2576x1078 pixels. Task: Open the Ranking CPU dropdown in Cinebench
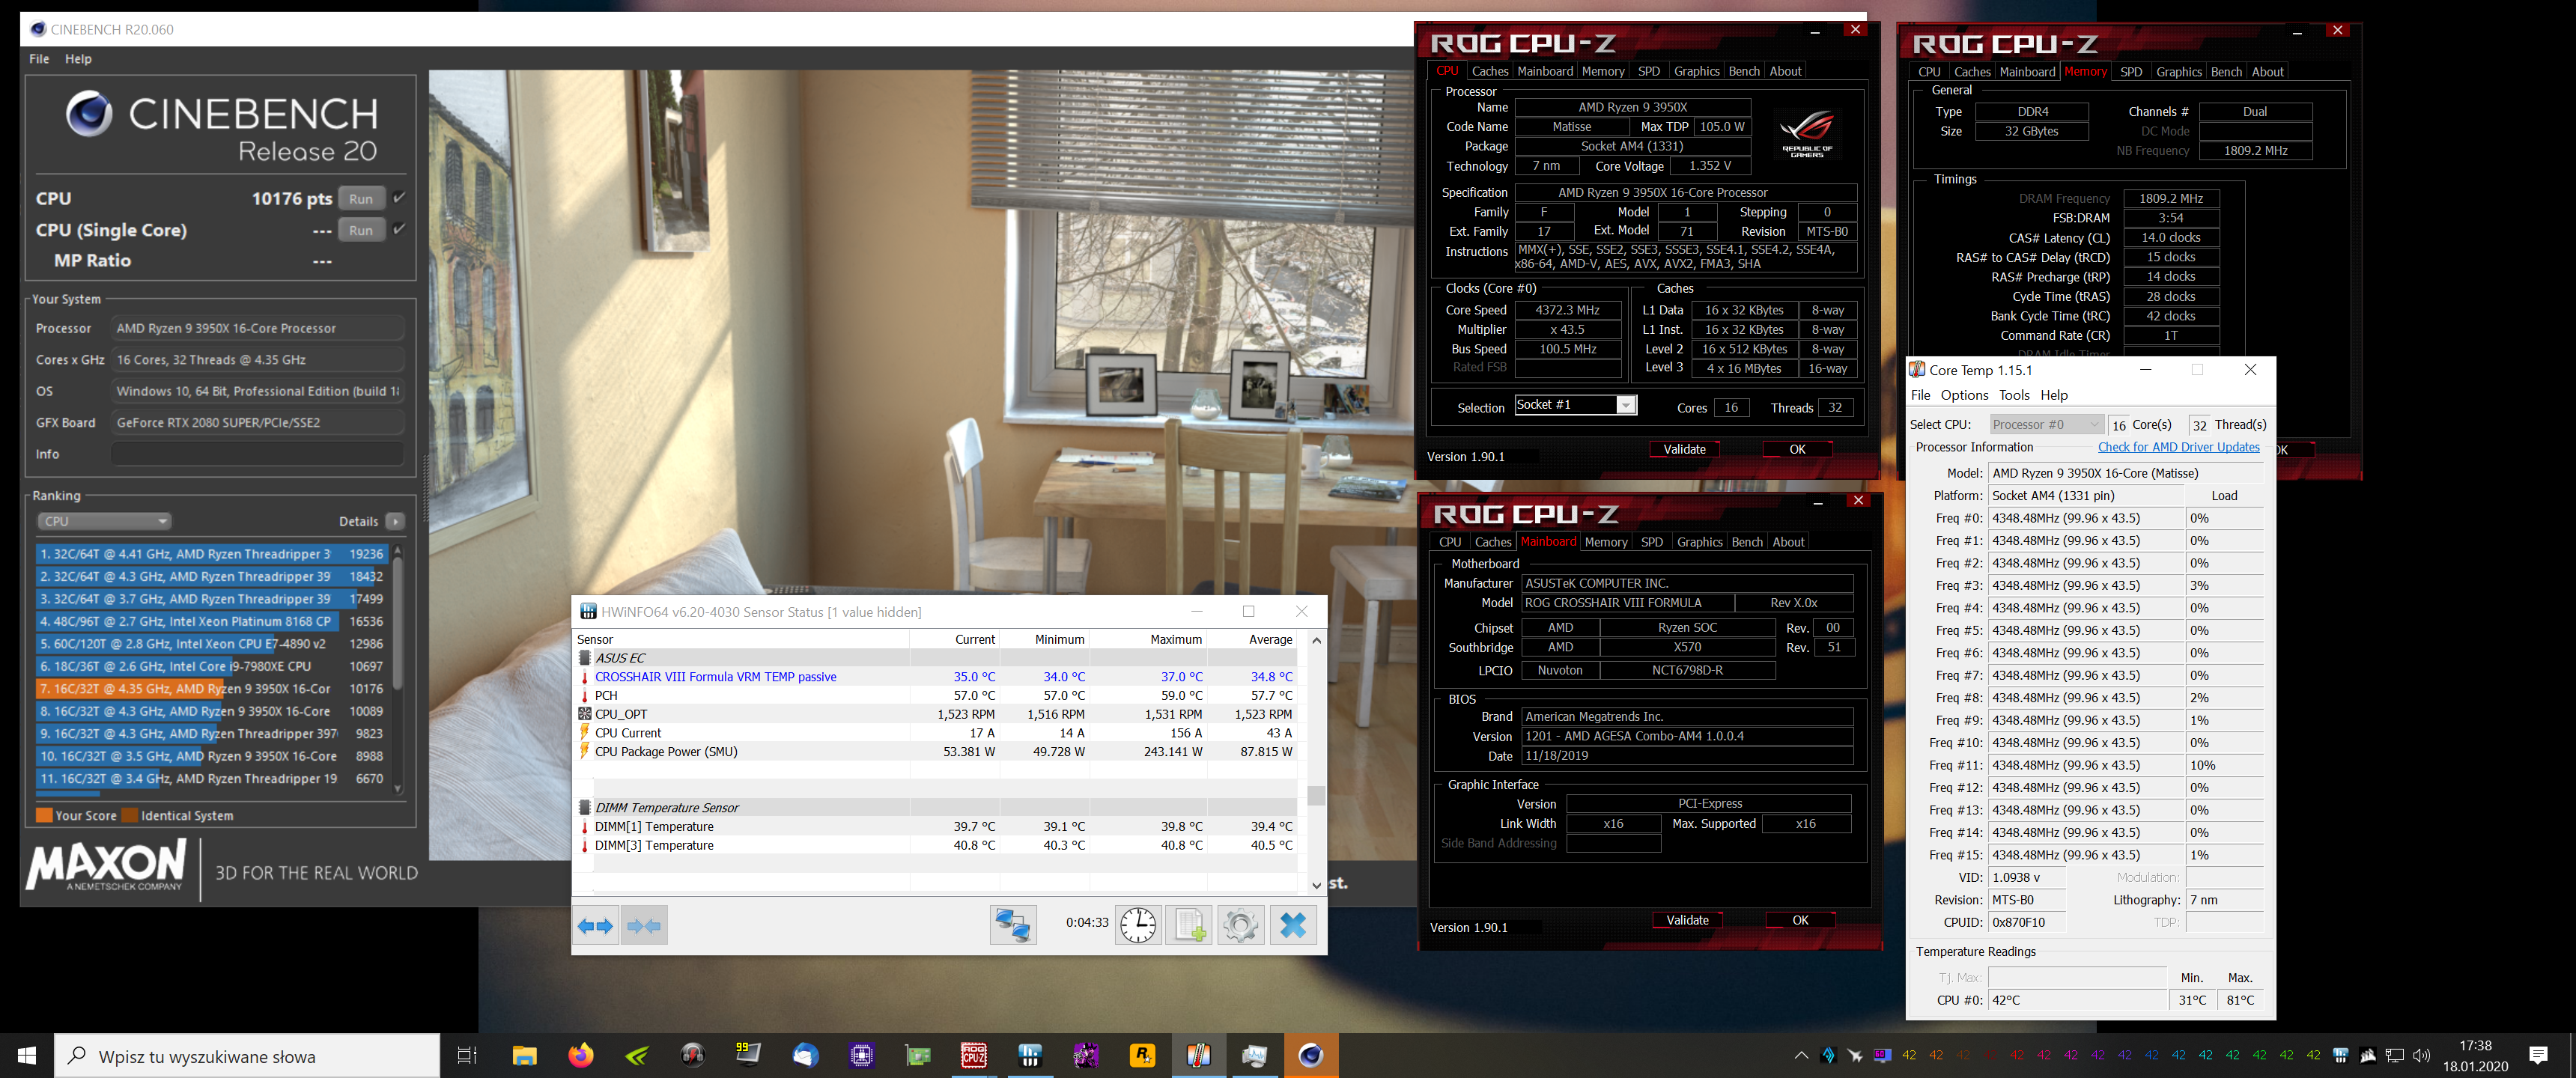click(105, 521)
